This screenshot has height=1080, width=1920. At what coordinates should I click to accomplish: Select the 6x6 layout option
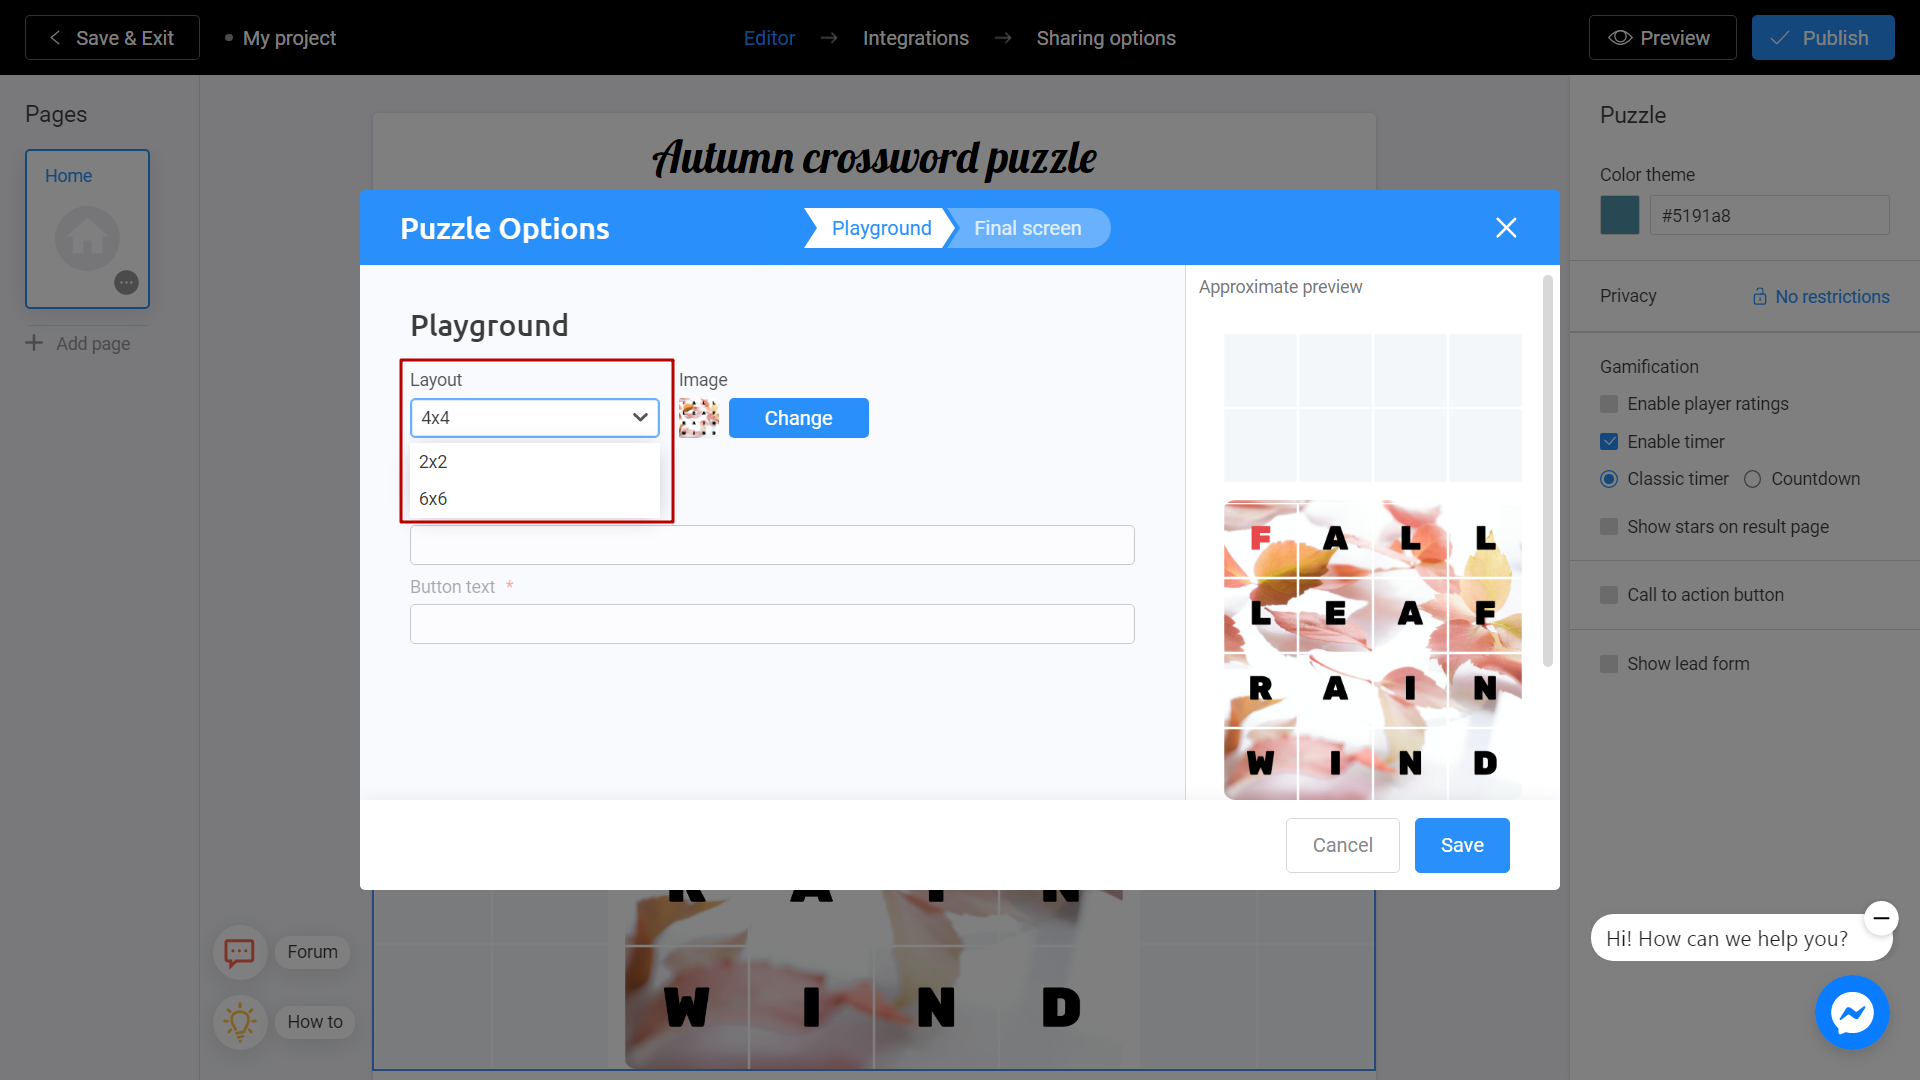pyautogui.click(x=434, y=498)
